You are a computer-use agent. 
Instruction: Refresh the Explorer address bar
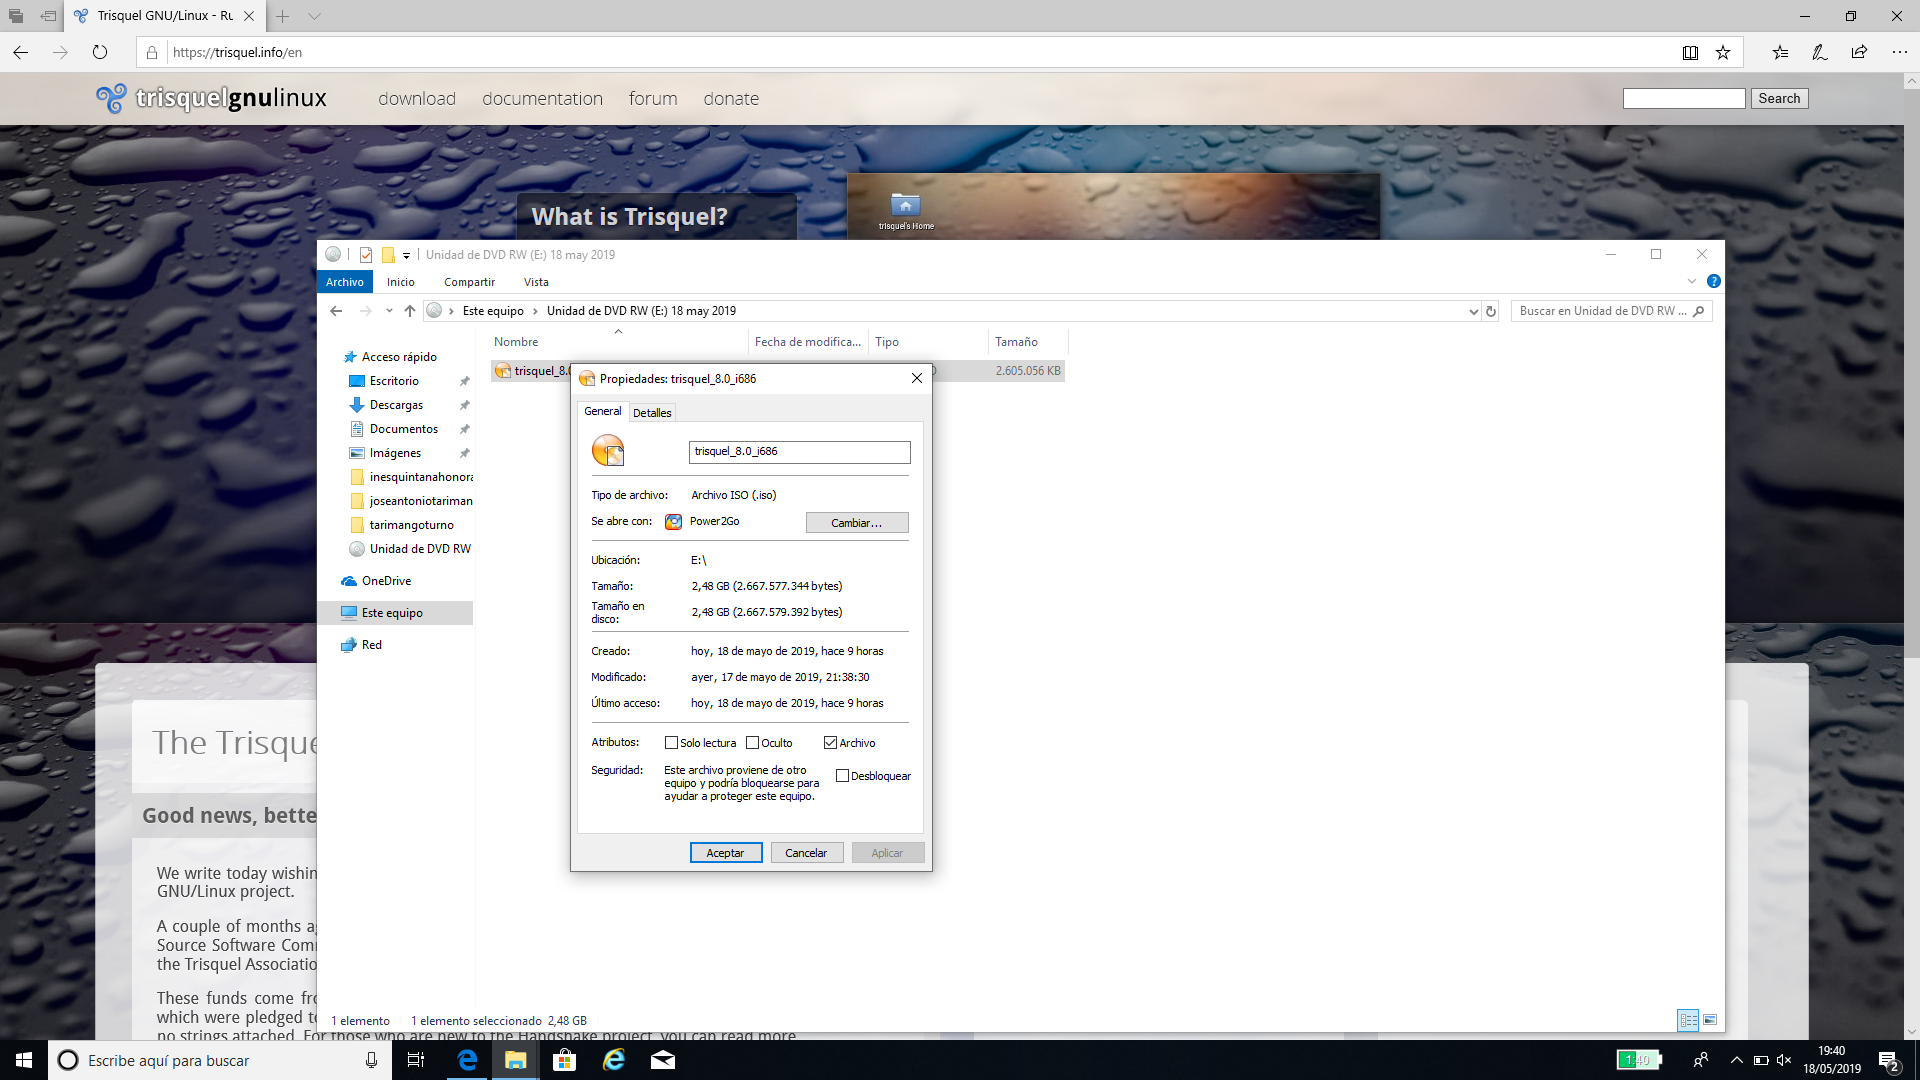click(1491, 311)
